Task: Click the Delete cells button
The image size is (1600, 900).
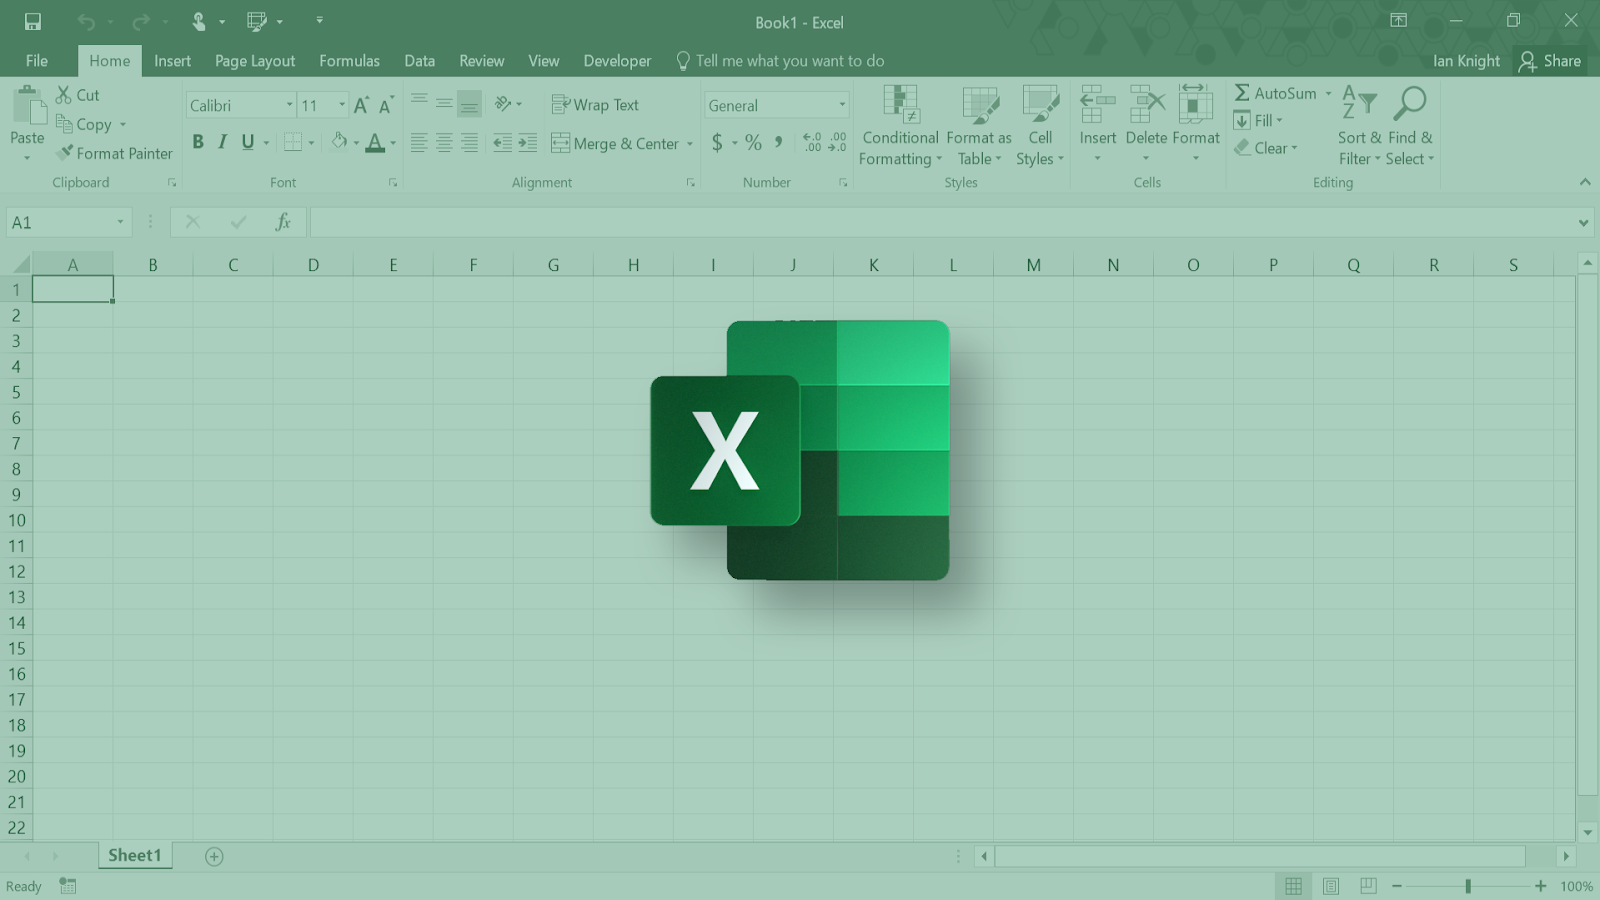Action: pyautogui.click(x=1146, y=125)
